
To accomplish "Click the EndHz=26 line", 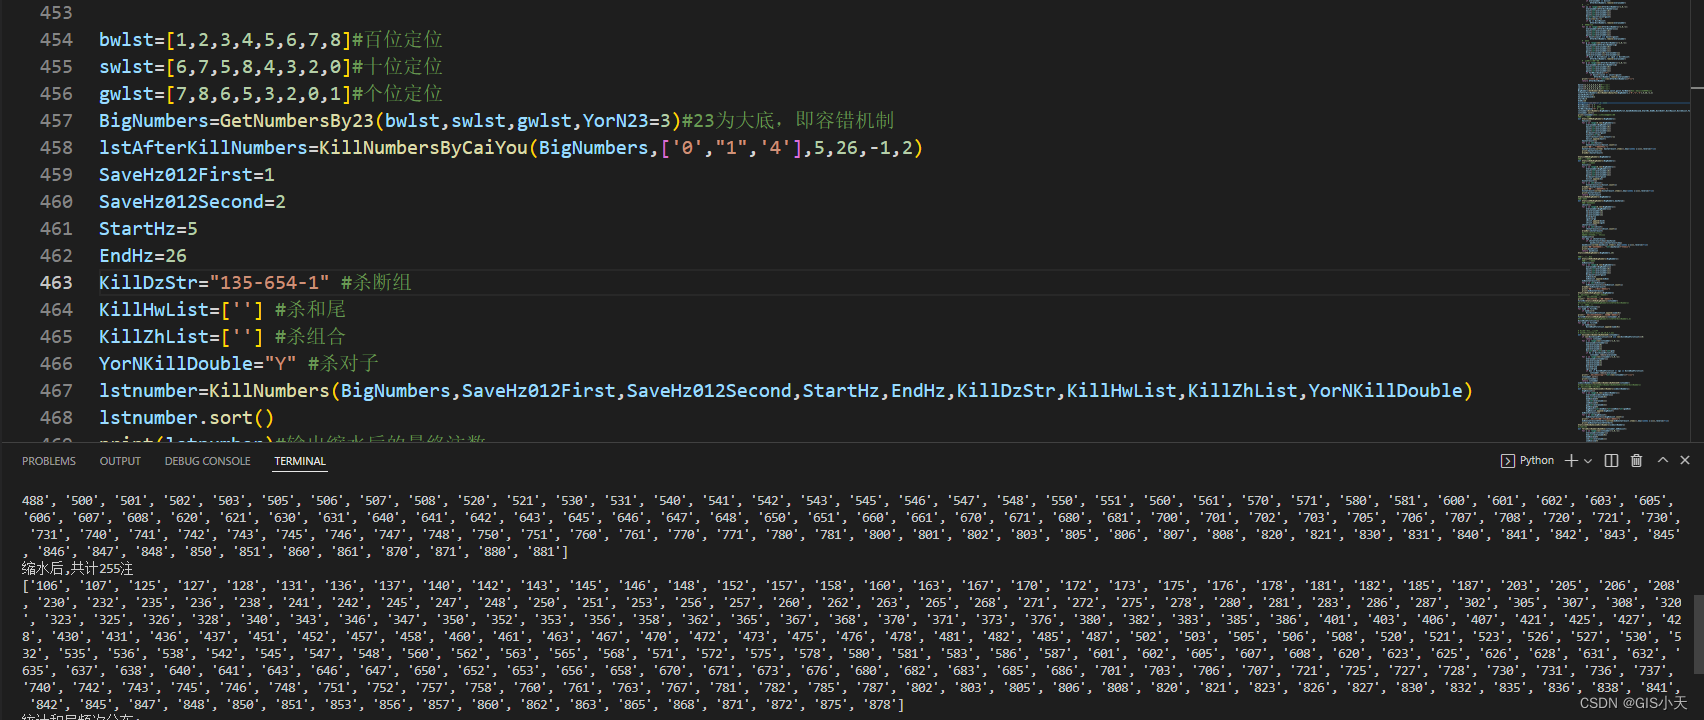I will point(143,256).
